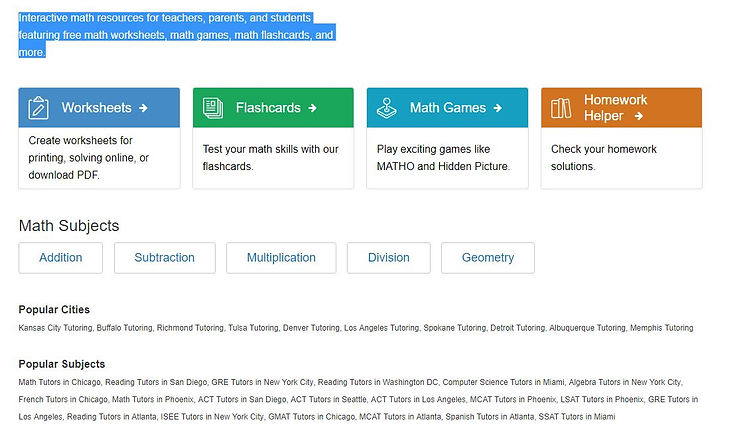Click the text 'Play exciting games like MATHO'
The image size is (755, 426).
point(443,158)
